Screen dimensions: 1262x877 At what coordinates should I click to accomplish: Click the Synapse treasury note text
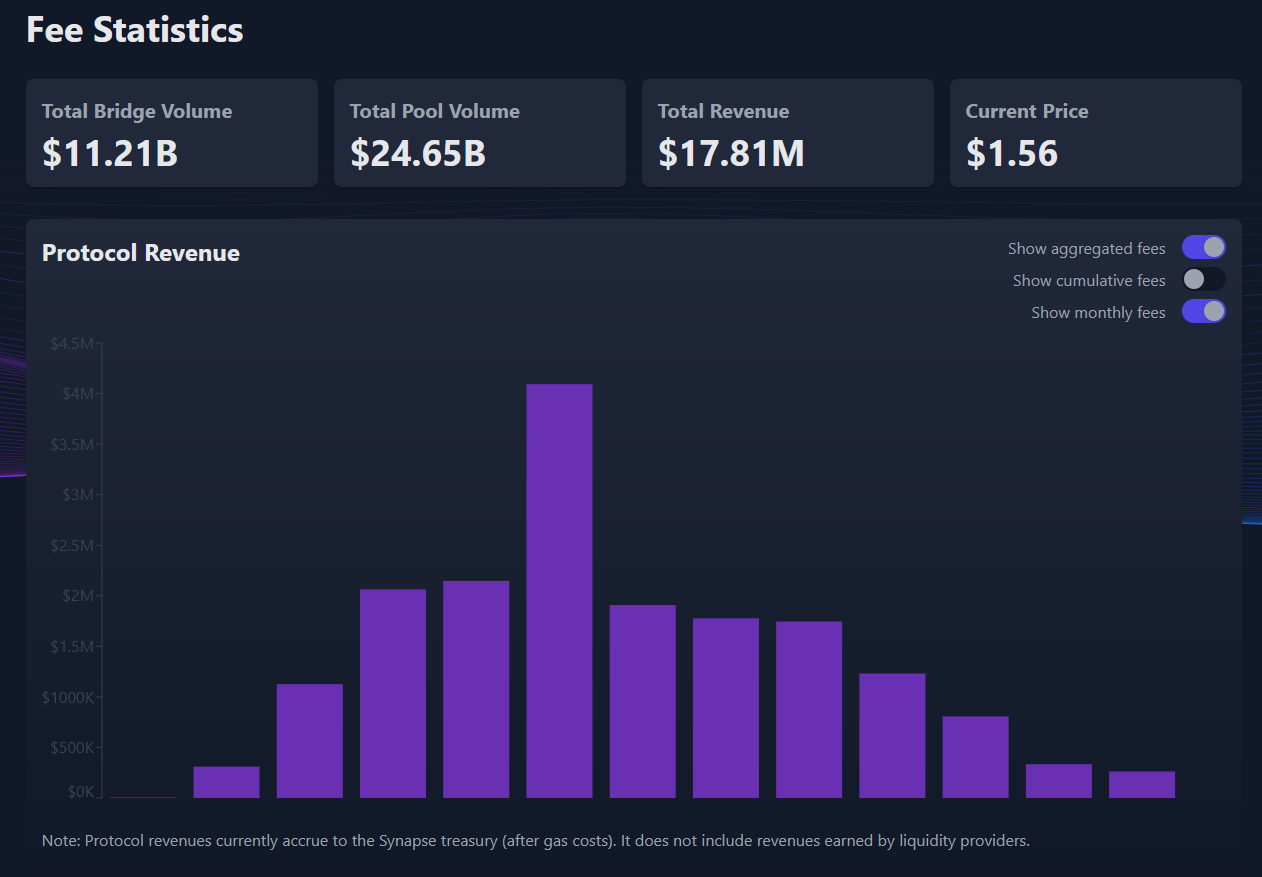pos(535,841)
